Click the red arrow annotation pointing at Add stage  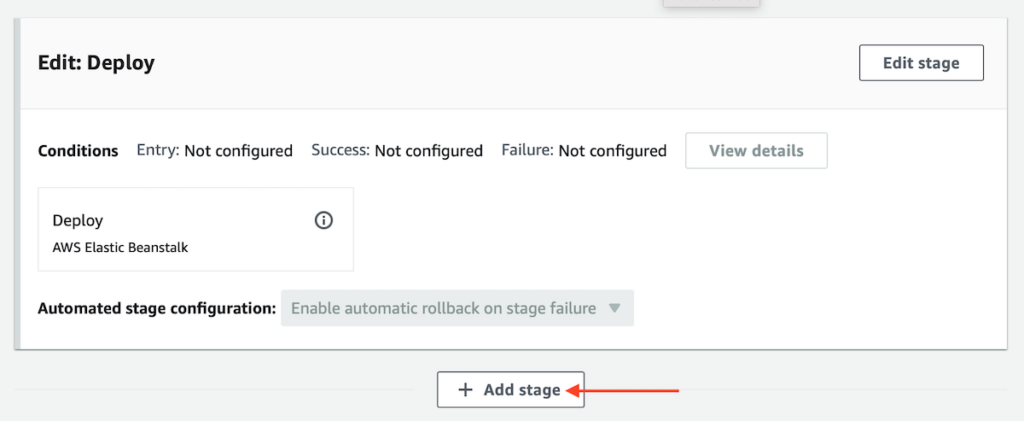[x=622, y=390]
